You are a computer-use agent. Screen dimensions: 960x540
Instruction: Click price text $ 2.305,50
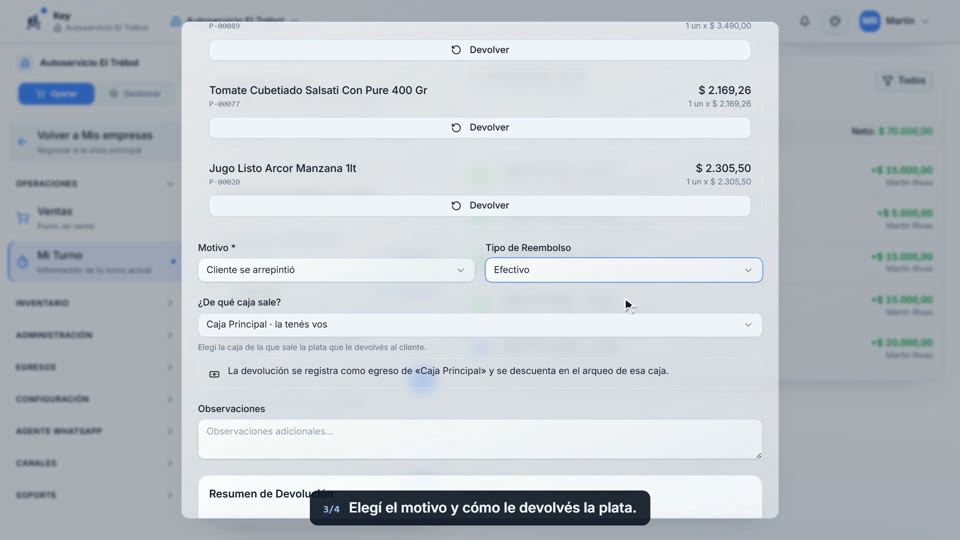(723, 168)
